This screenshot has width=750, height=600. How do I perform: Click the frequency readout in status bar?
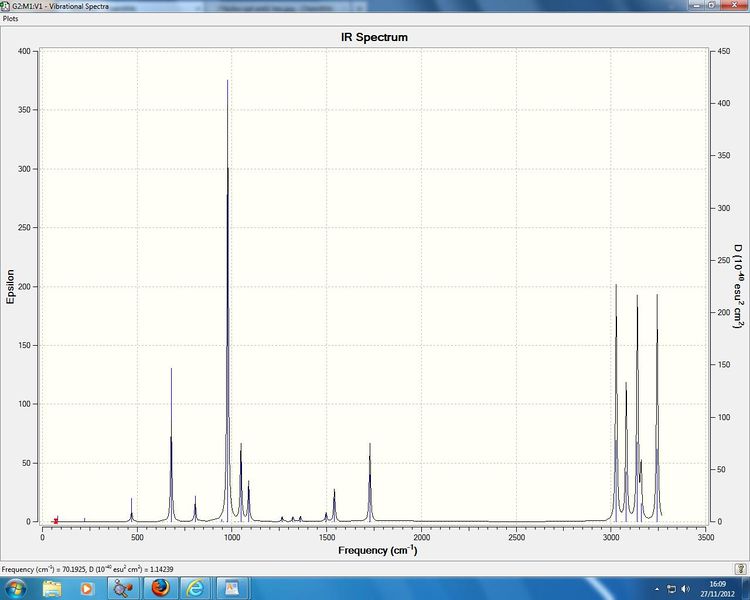click(x=88, y=569)
